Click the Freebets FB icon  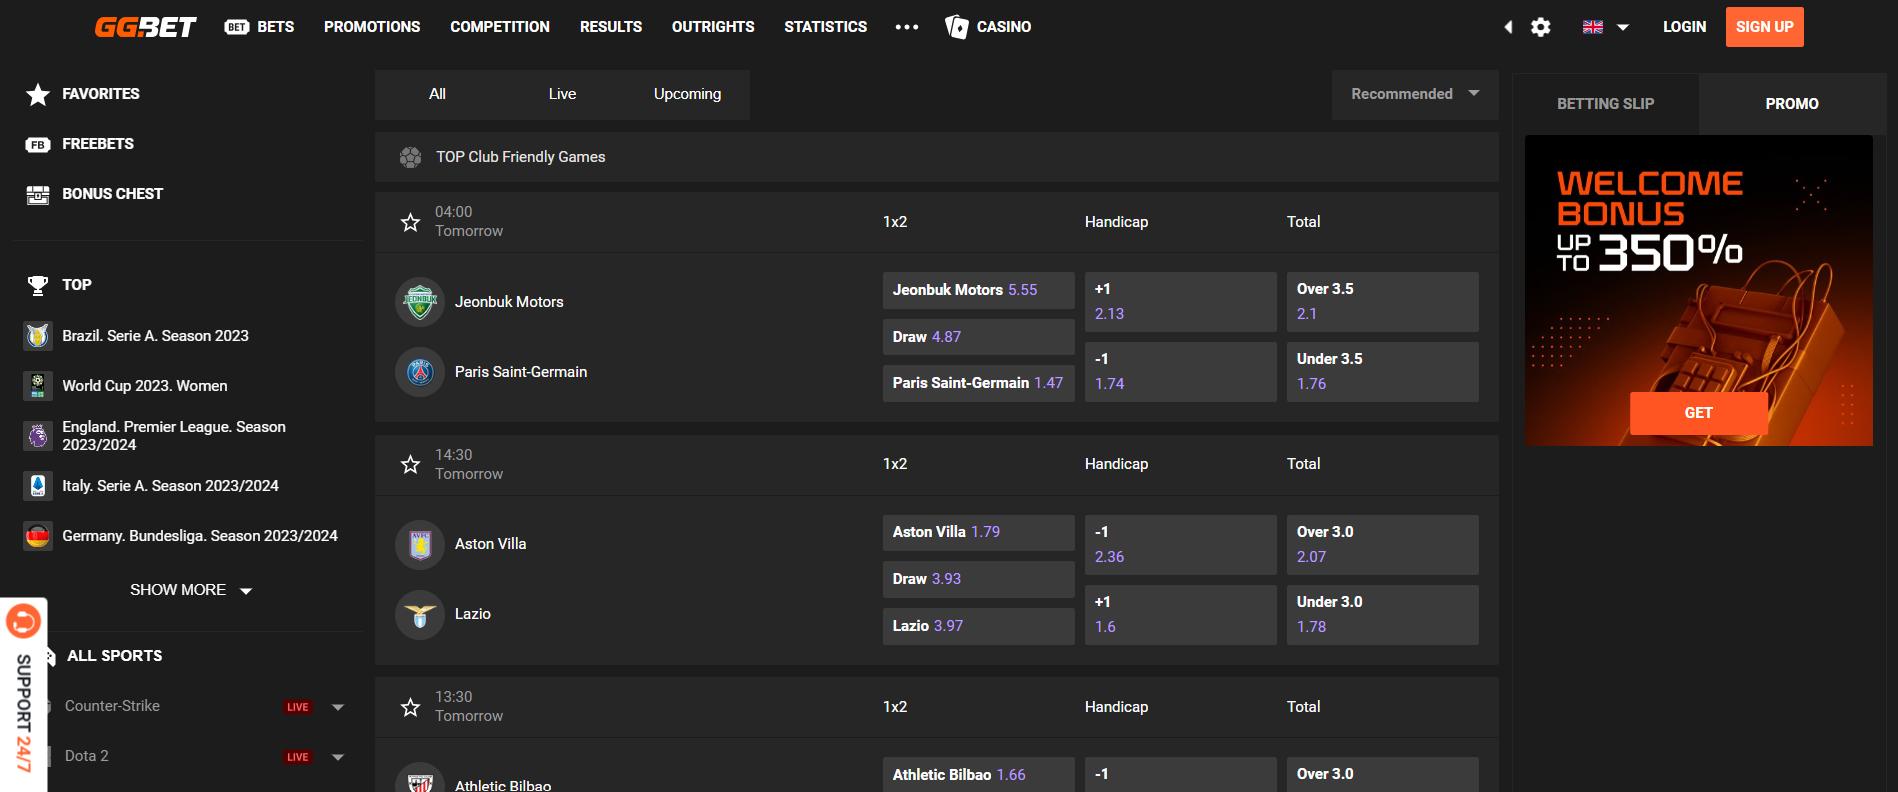click(x=38, y=144)
